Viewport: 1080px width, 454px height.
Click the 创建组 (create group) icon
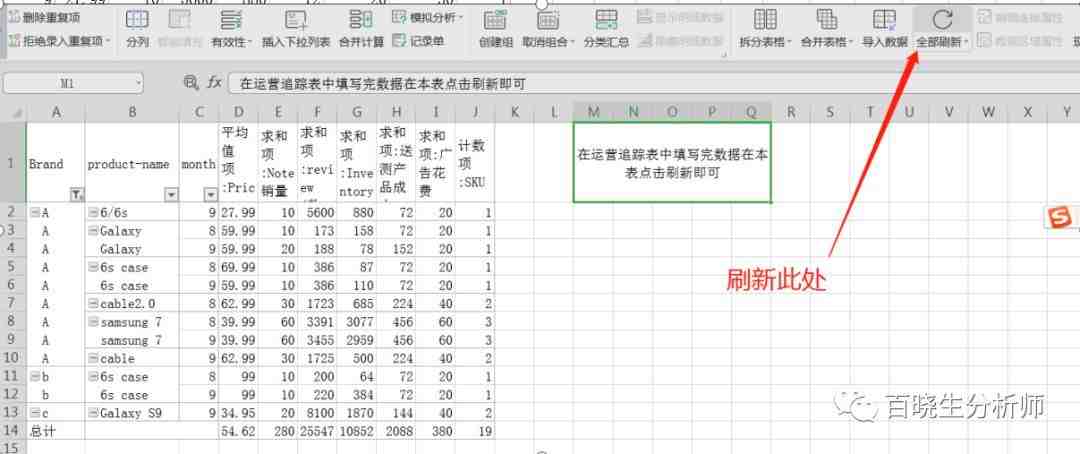point(494,19)
